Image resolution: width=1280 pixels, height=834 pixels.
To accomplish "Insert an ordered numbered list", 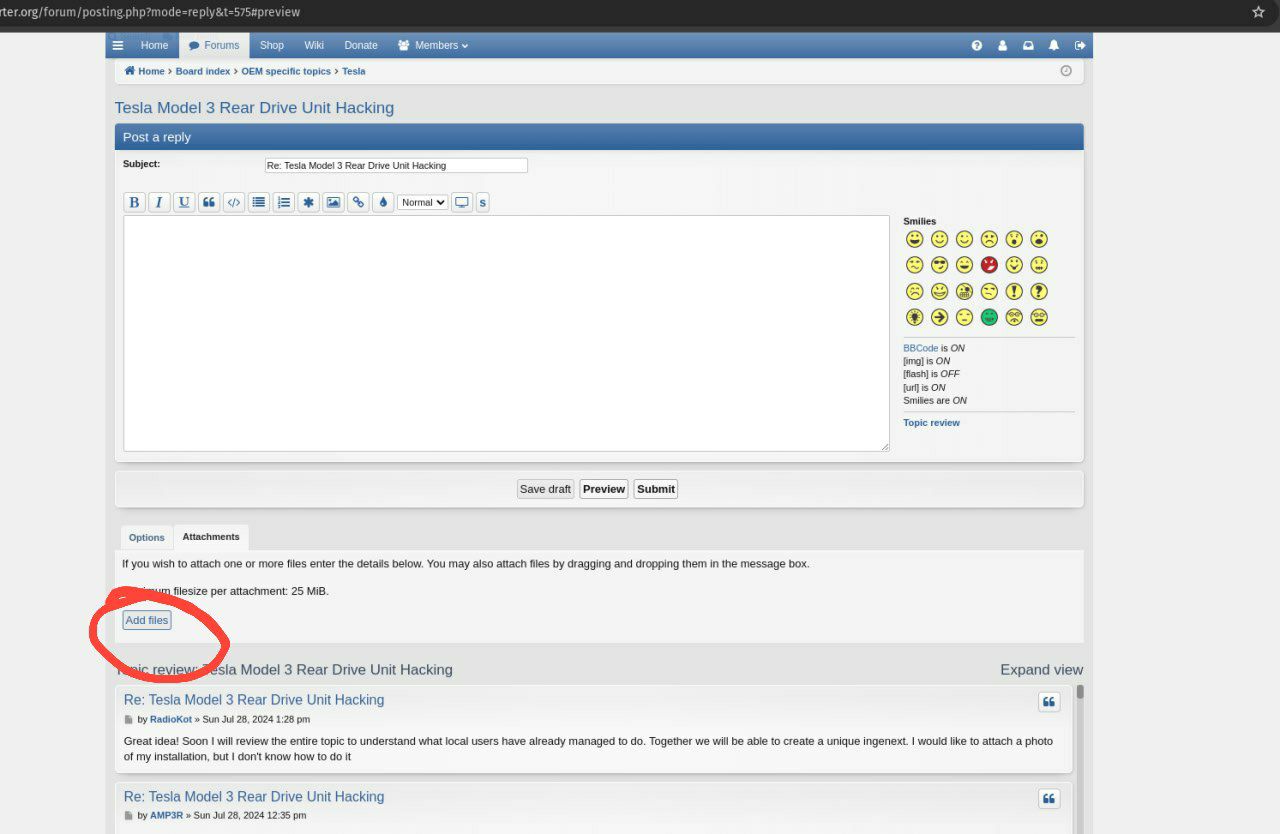I will [284, 202].
